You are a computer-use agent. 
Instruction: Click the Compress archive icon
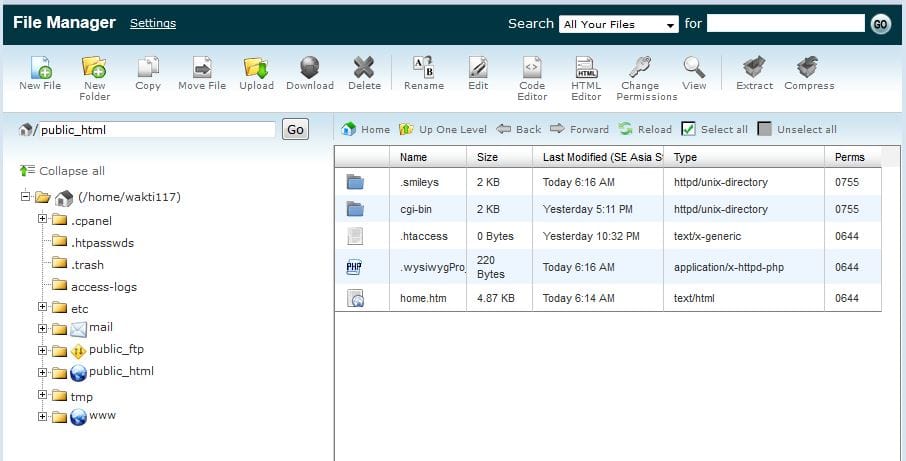click(x=808, y=68)
